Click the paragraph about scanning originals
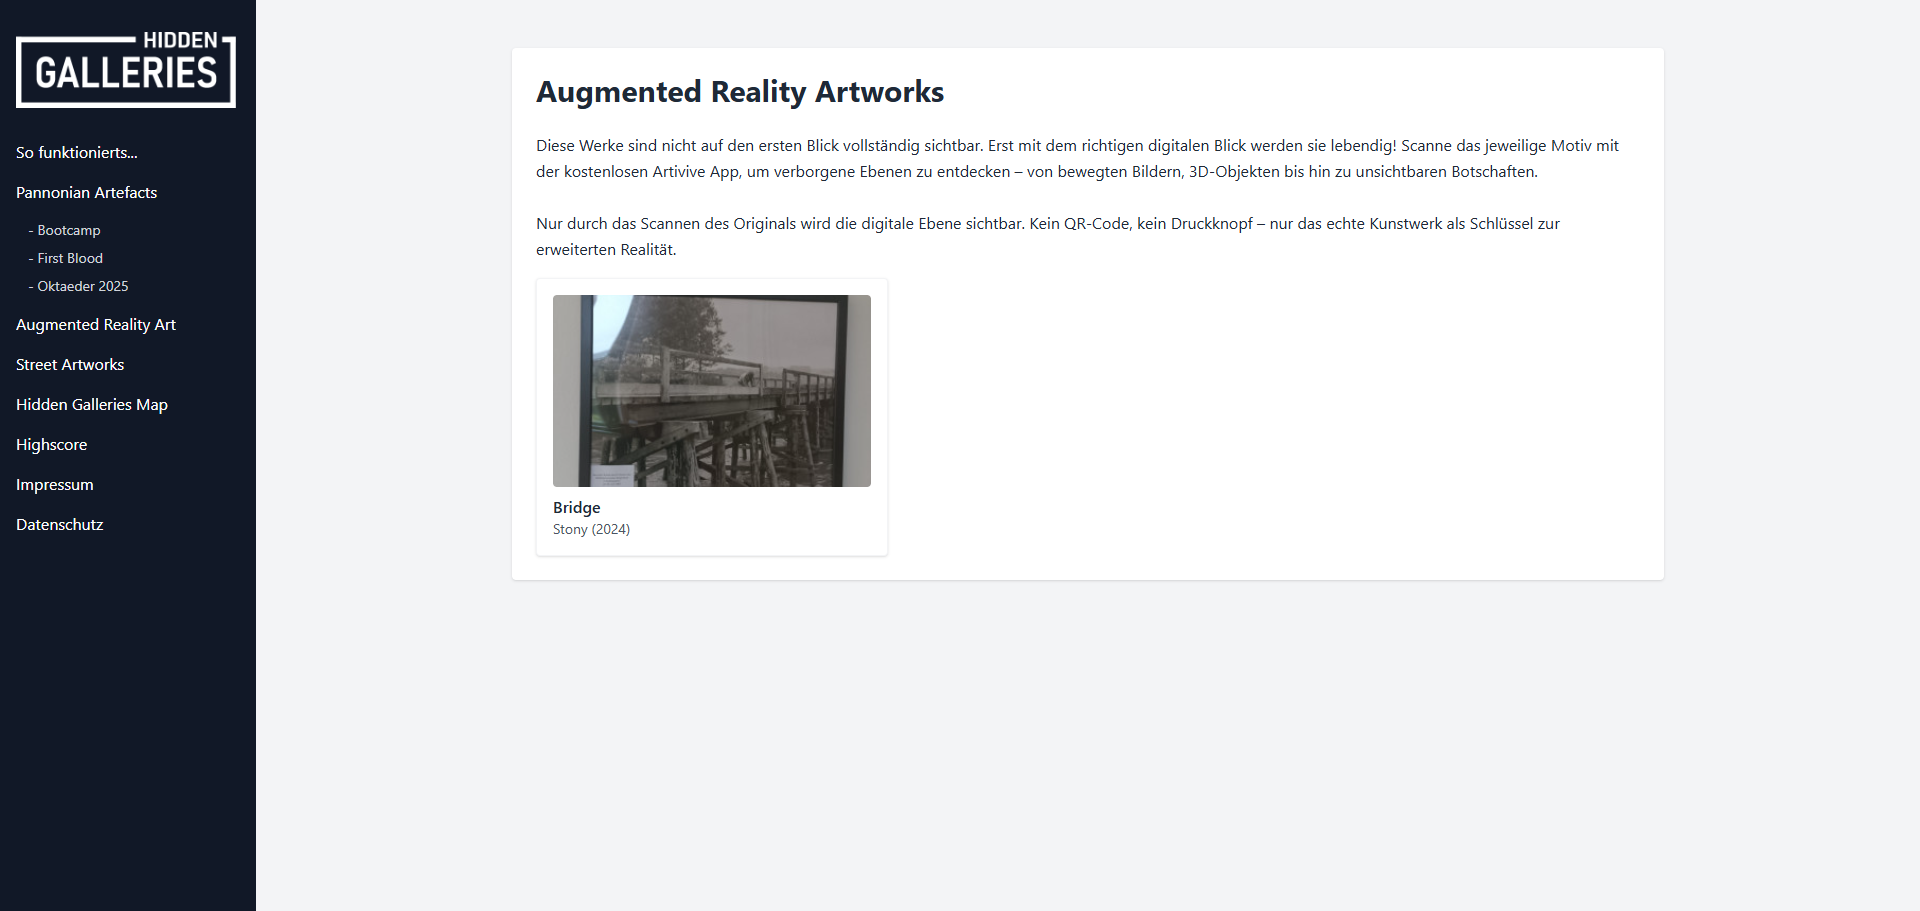1920x911 pixels. (x=1048, y=237)
